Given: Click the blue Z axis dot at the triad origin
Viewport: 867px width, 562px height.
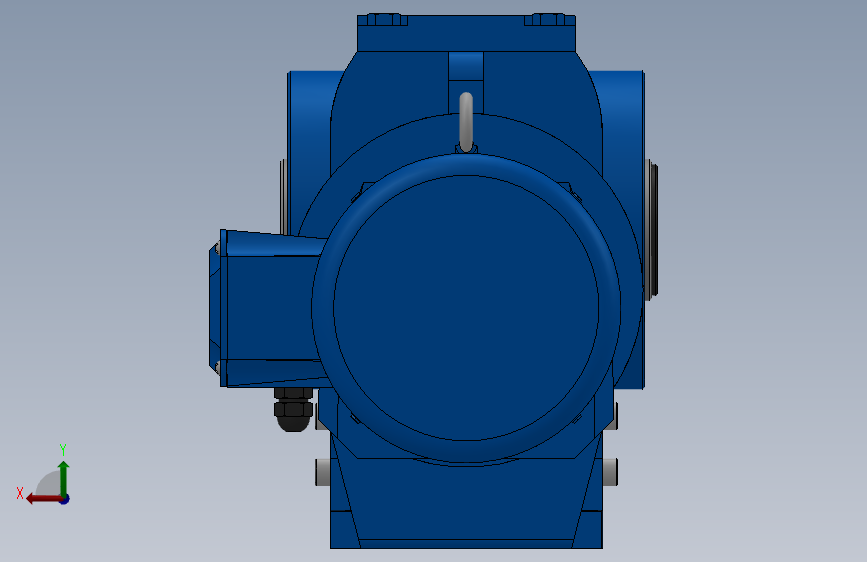Looking at the screenshot, I should (x=65, y=499).
